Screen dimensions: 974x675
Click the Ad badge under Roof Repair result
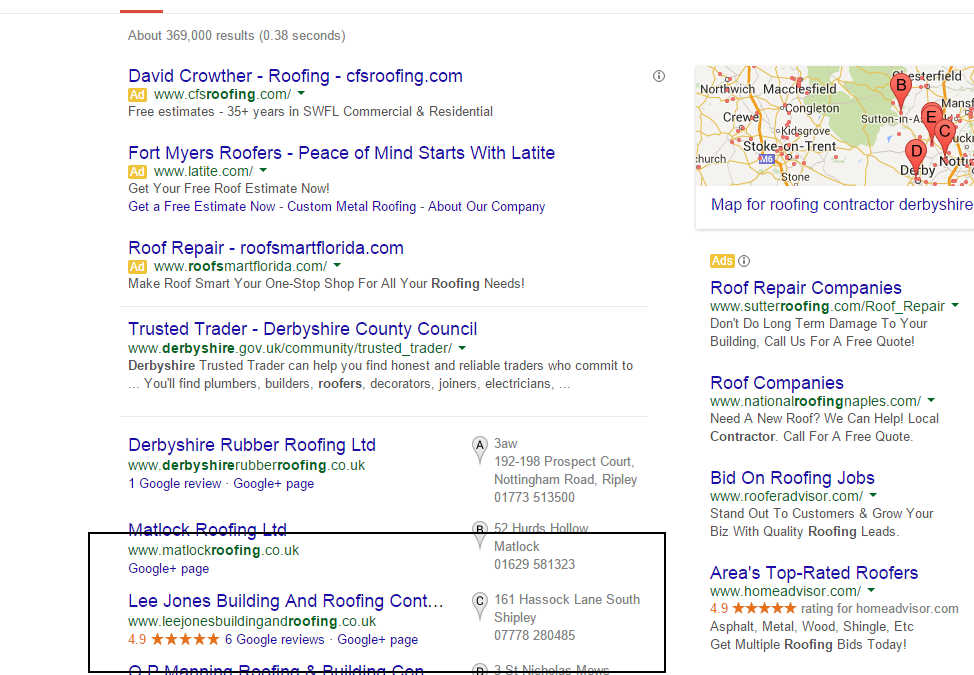tap(137, 267)
